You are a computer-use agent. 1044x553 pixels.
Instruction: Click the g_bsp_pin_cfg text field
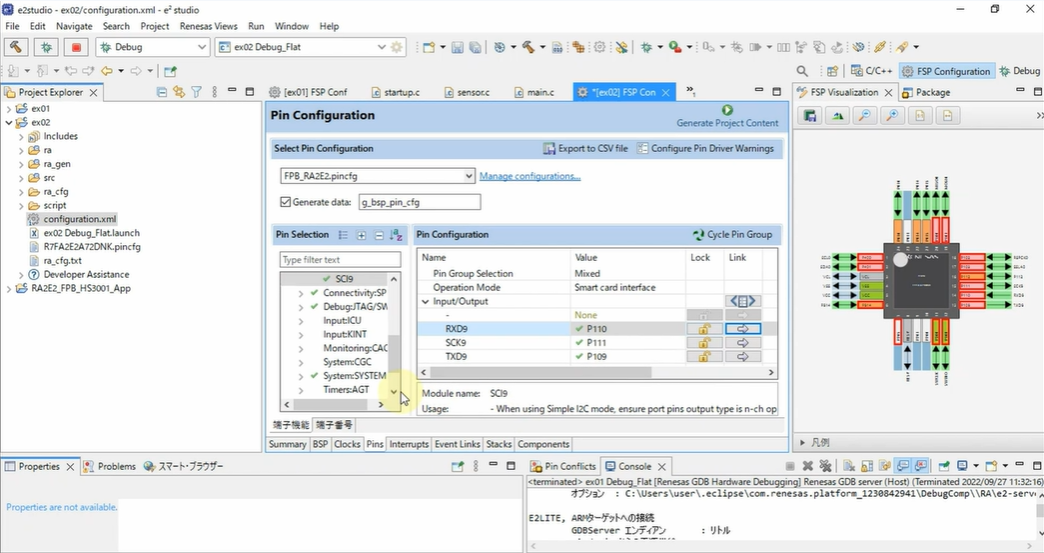(x=419, y=202)
